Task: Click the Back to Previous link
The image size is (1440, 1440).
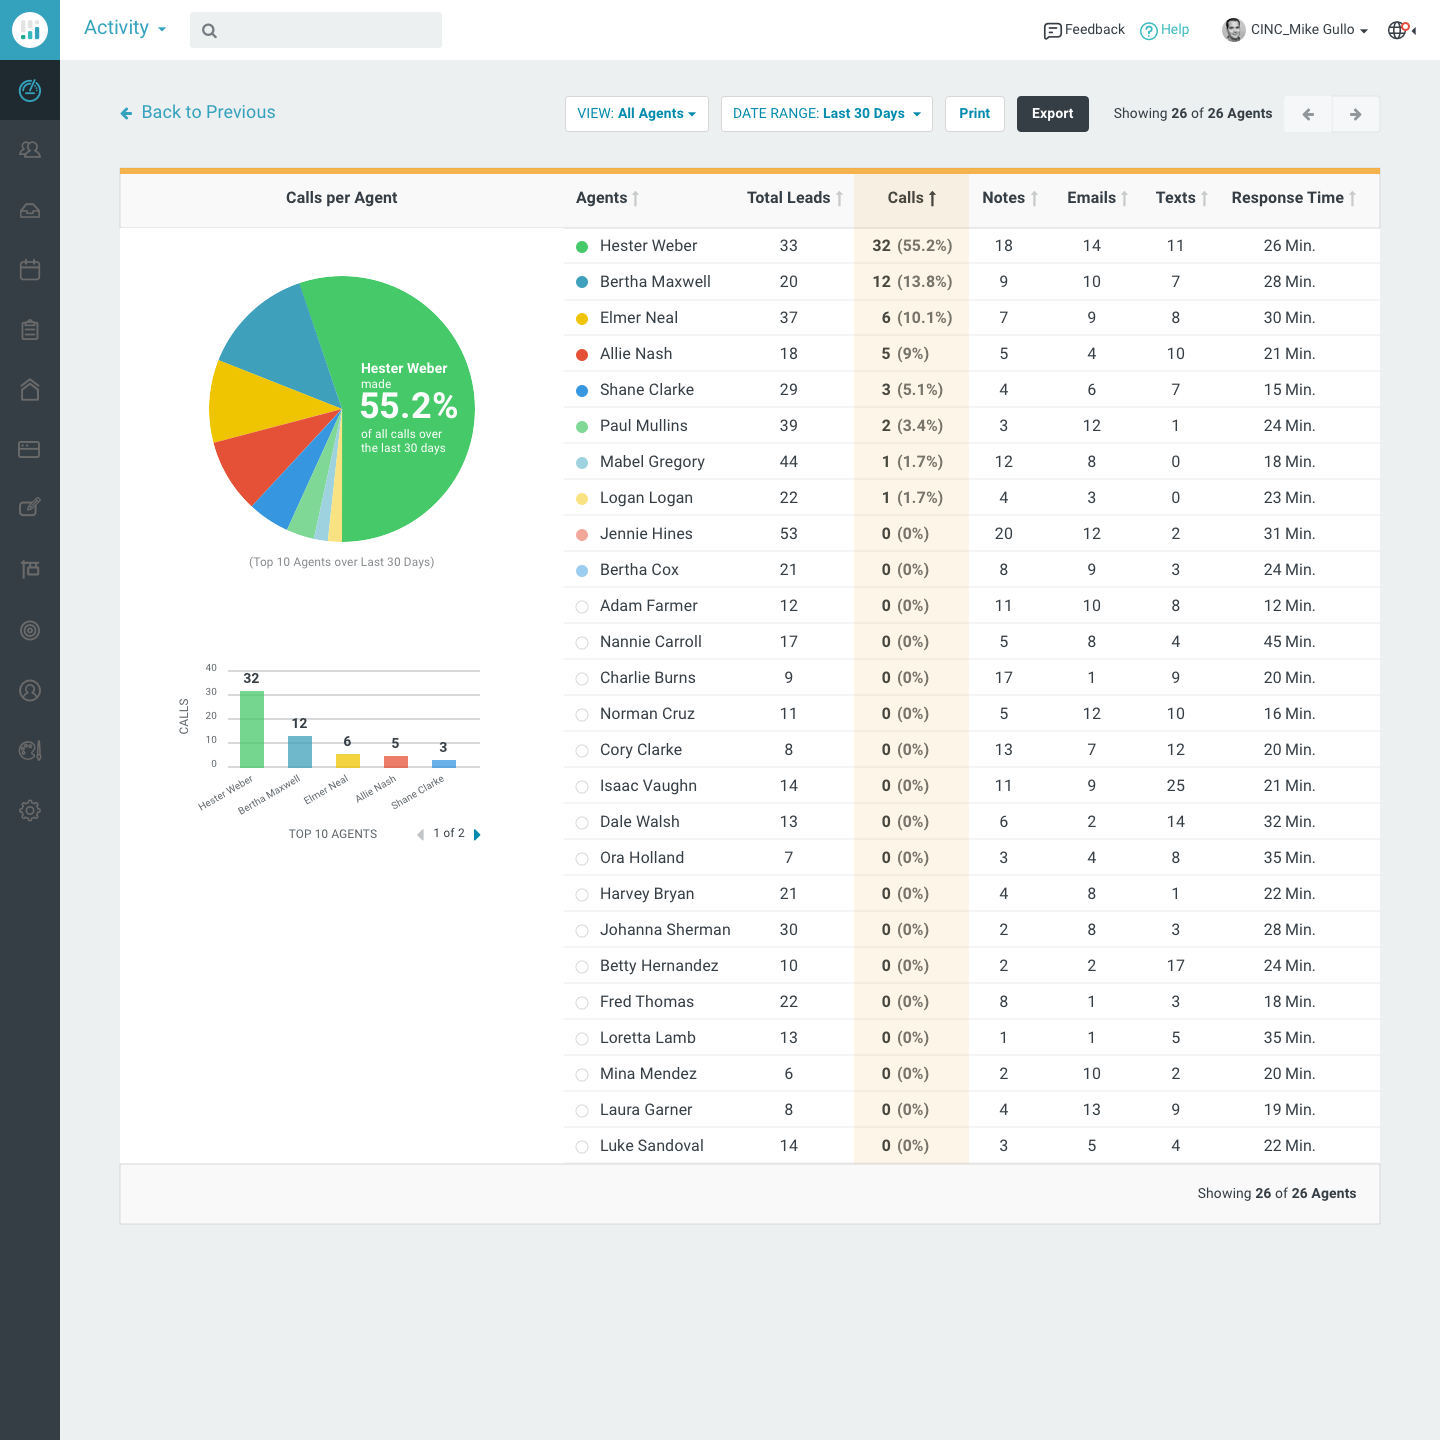Action: point(208,112)
